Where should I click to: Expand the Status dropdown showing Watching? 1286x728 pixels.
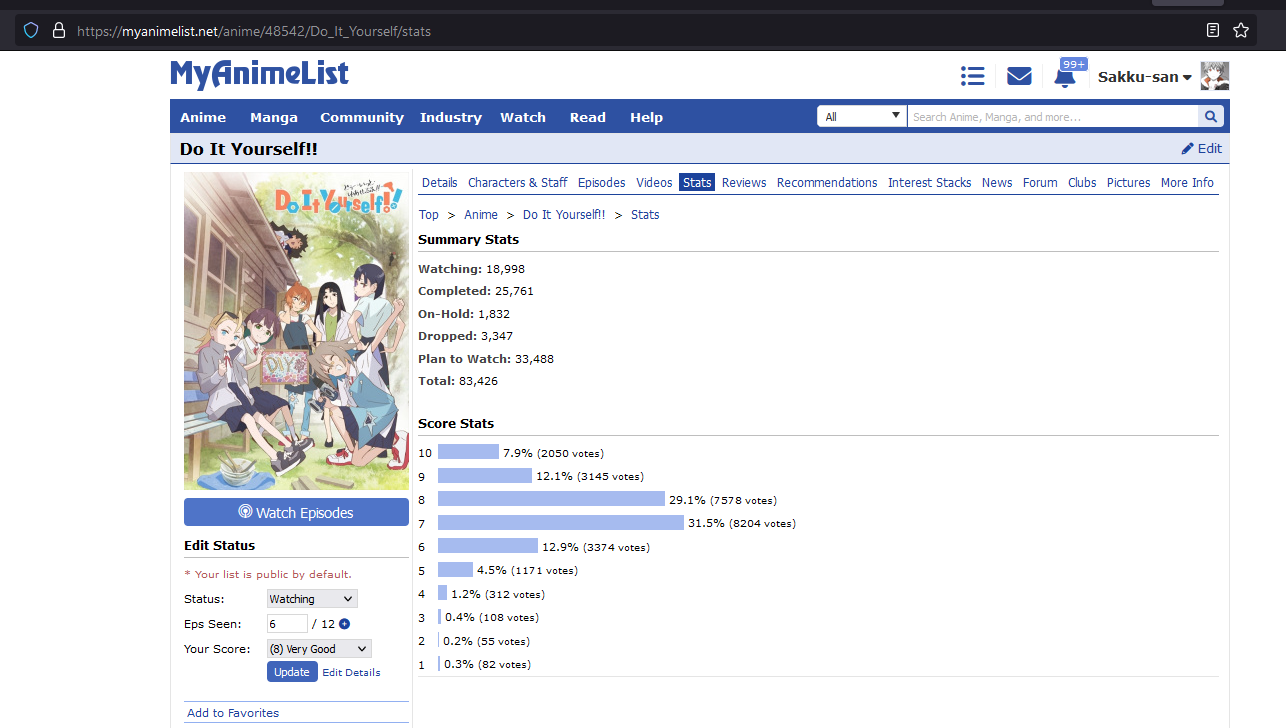pyautogui.click(x=312, y=599)
